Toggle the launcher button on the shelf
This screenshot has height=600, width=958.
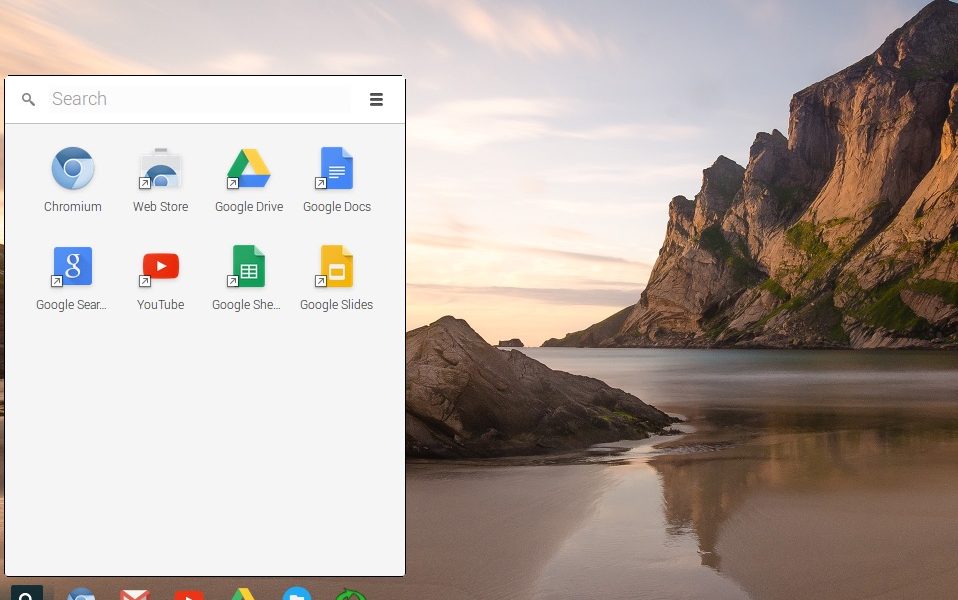coord(27,593)
